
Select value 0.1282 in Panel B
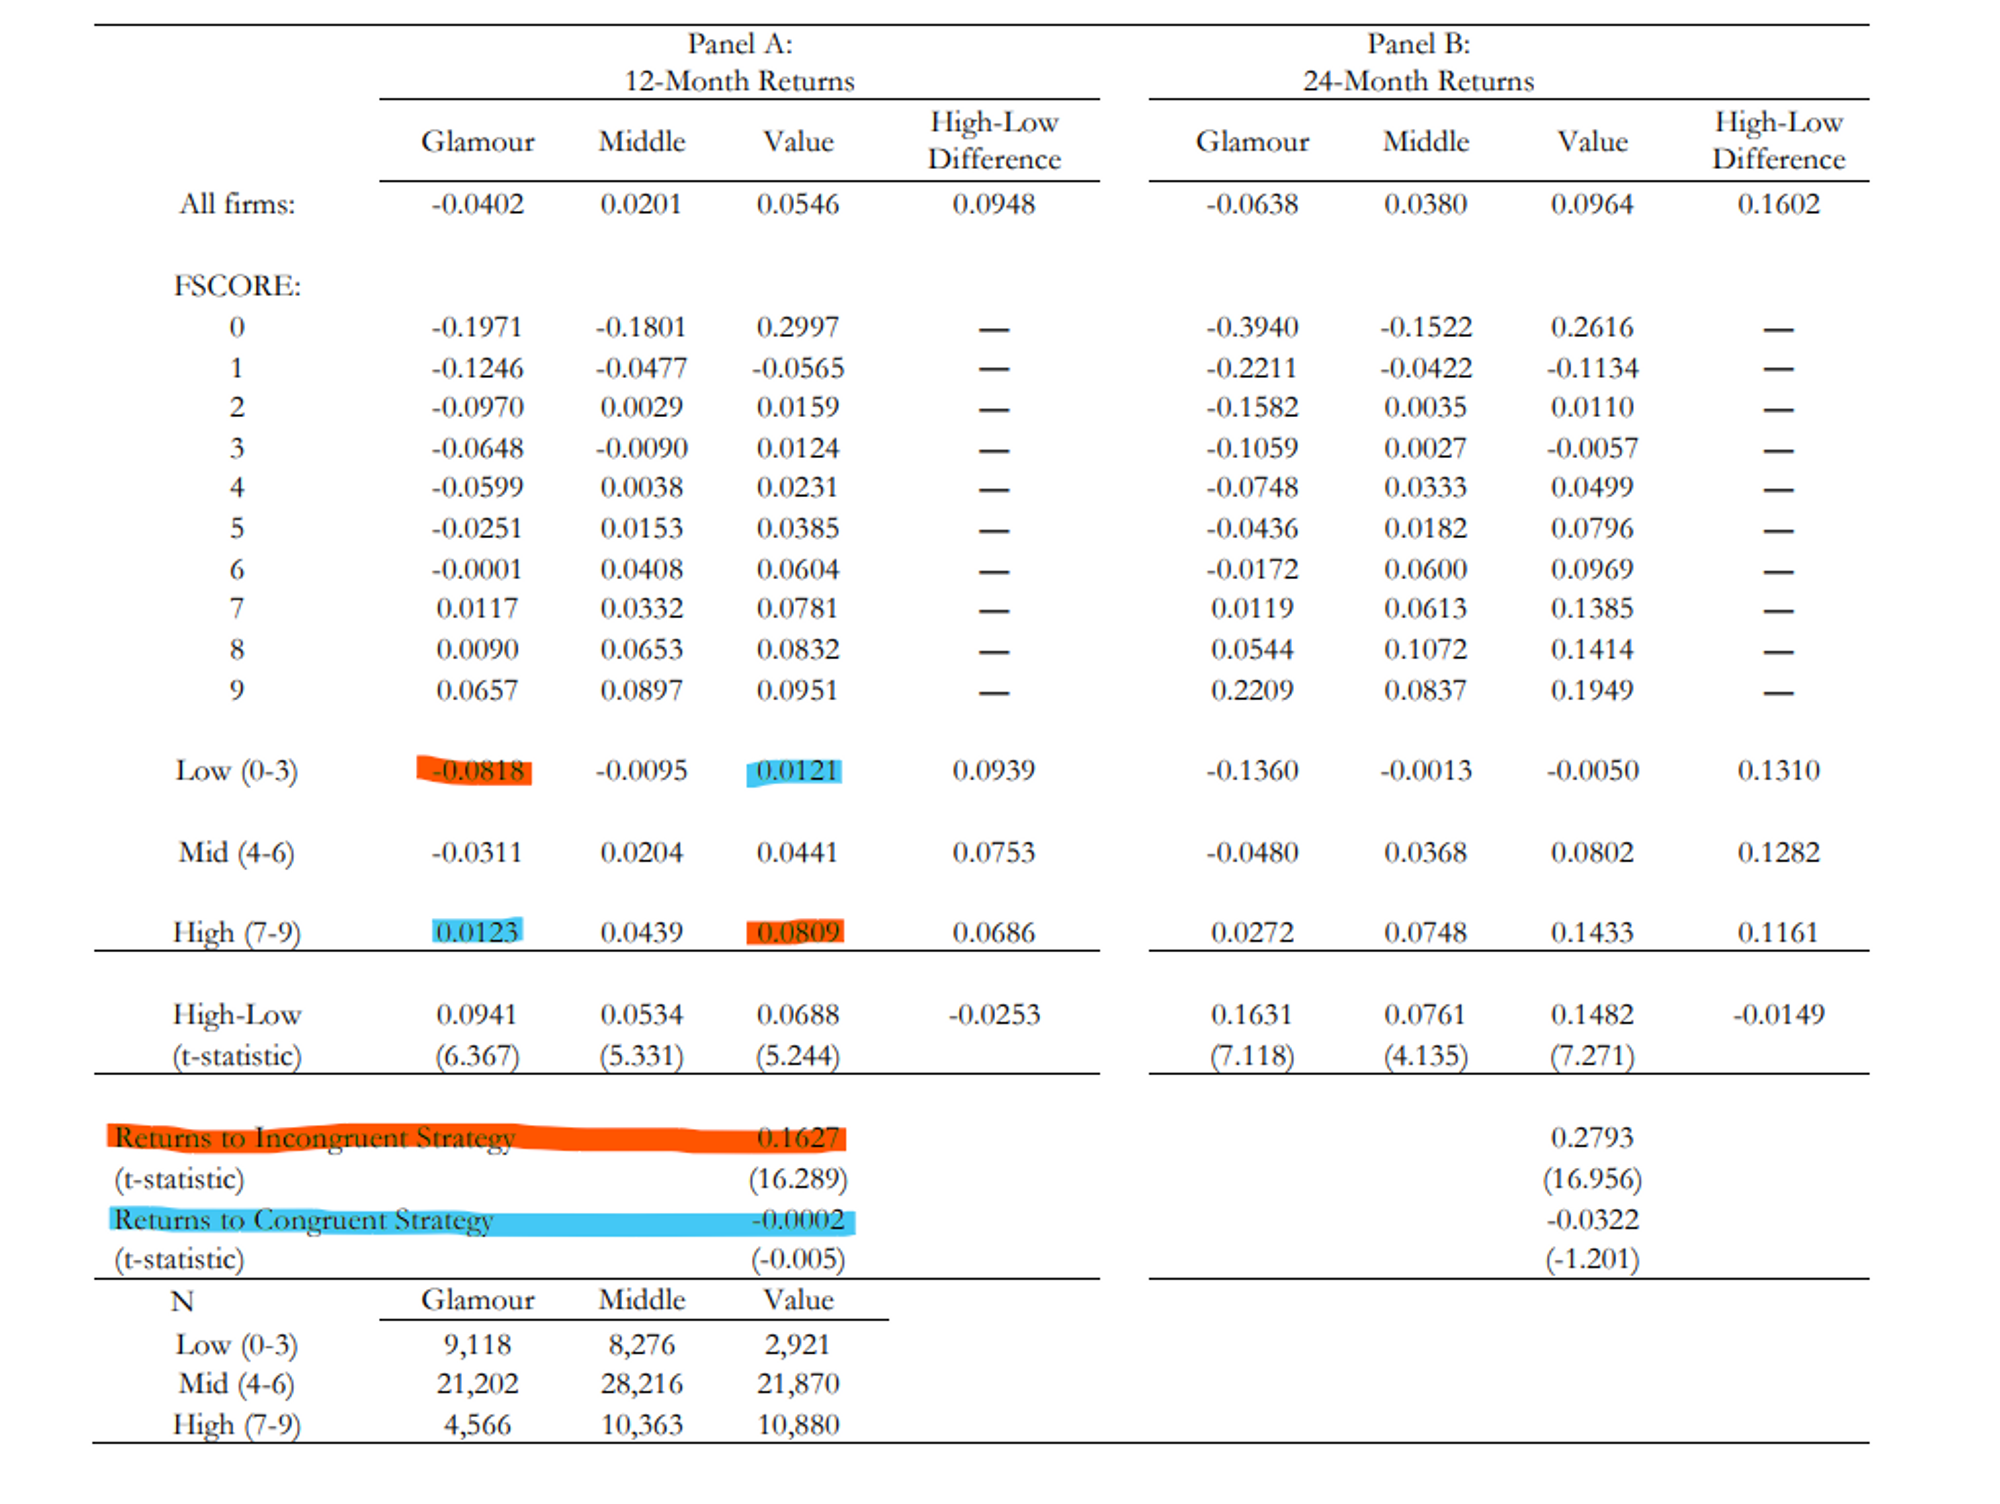(x=1778, y=852)
